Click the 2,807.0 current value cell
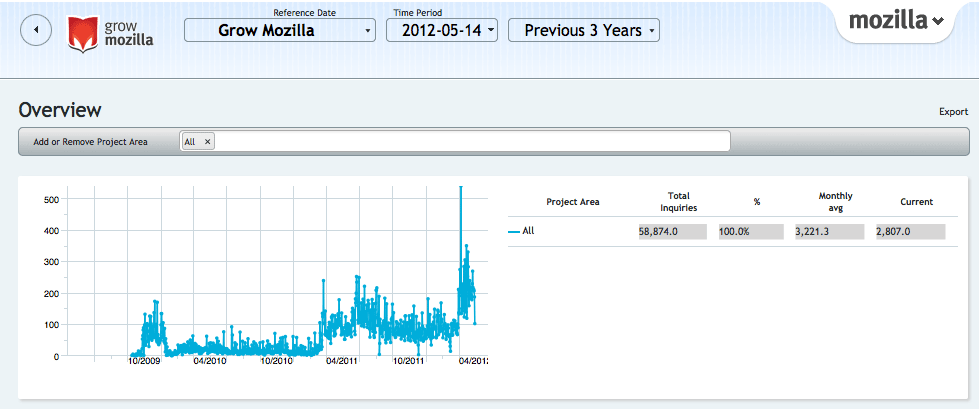This screenshot has width=979, height=409. click(909, 232)
